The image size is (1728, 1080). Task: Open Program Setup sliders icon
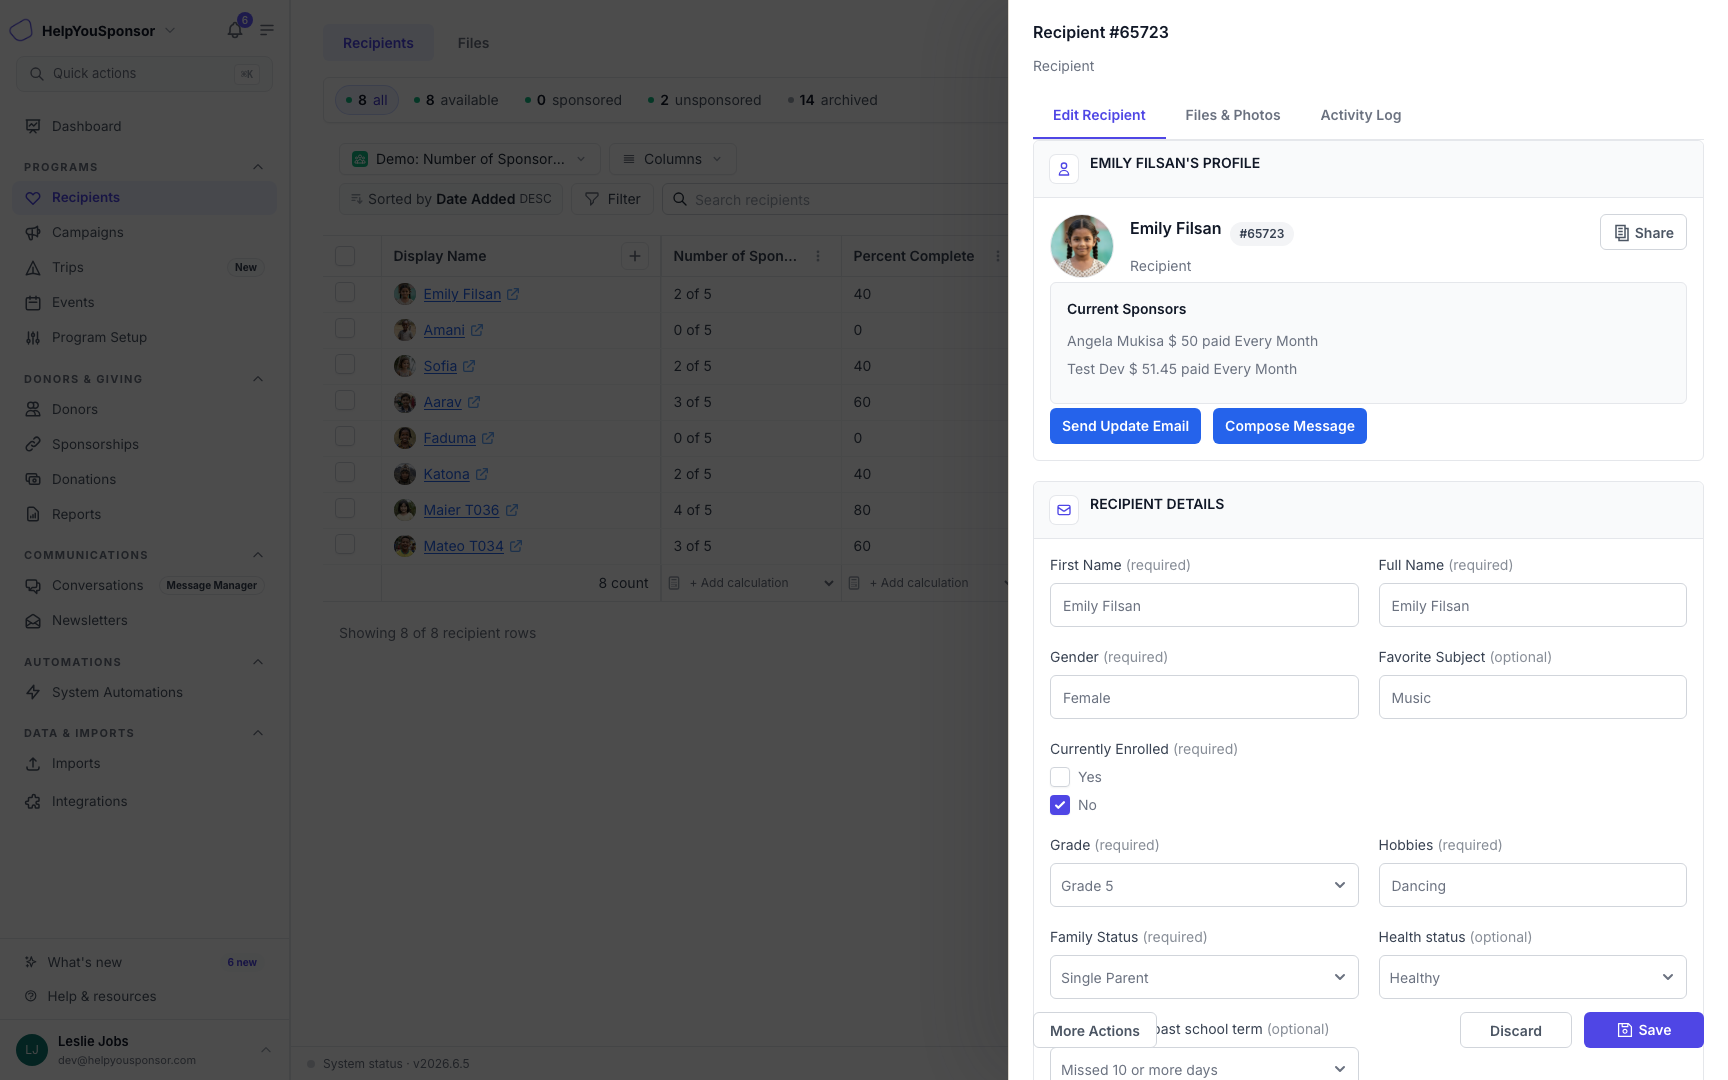click(33, 337)
